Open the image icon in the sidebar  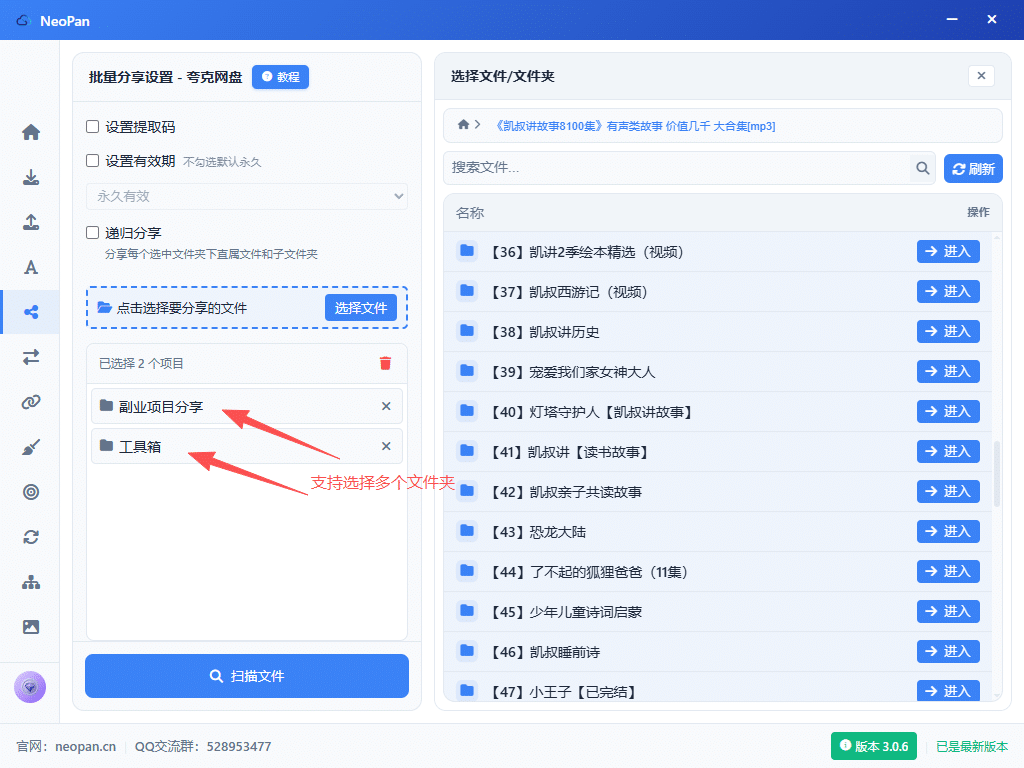tap(31, 627)
